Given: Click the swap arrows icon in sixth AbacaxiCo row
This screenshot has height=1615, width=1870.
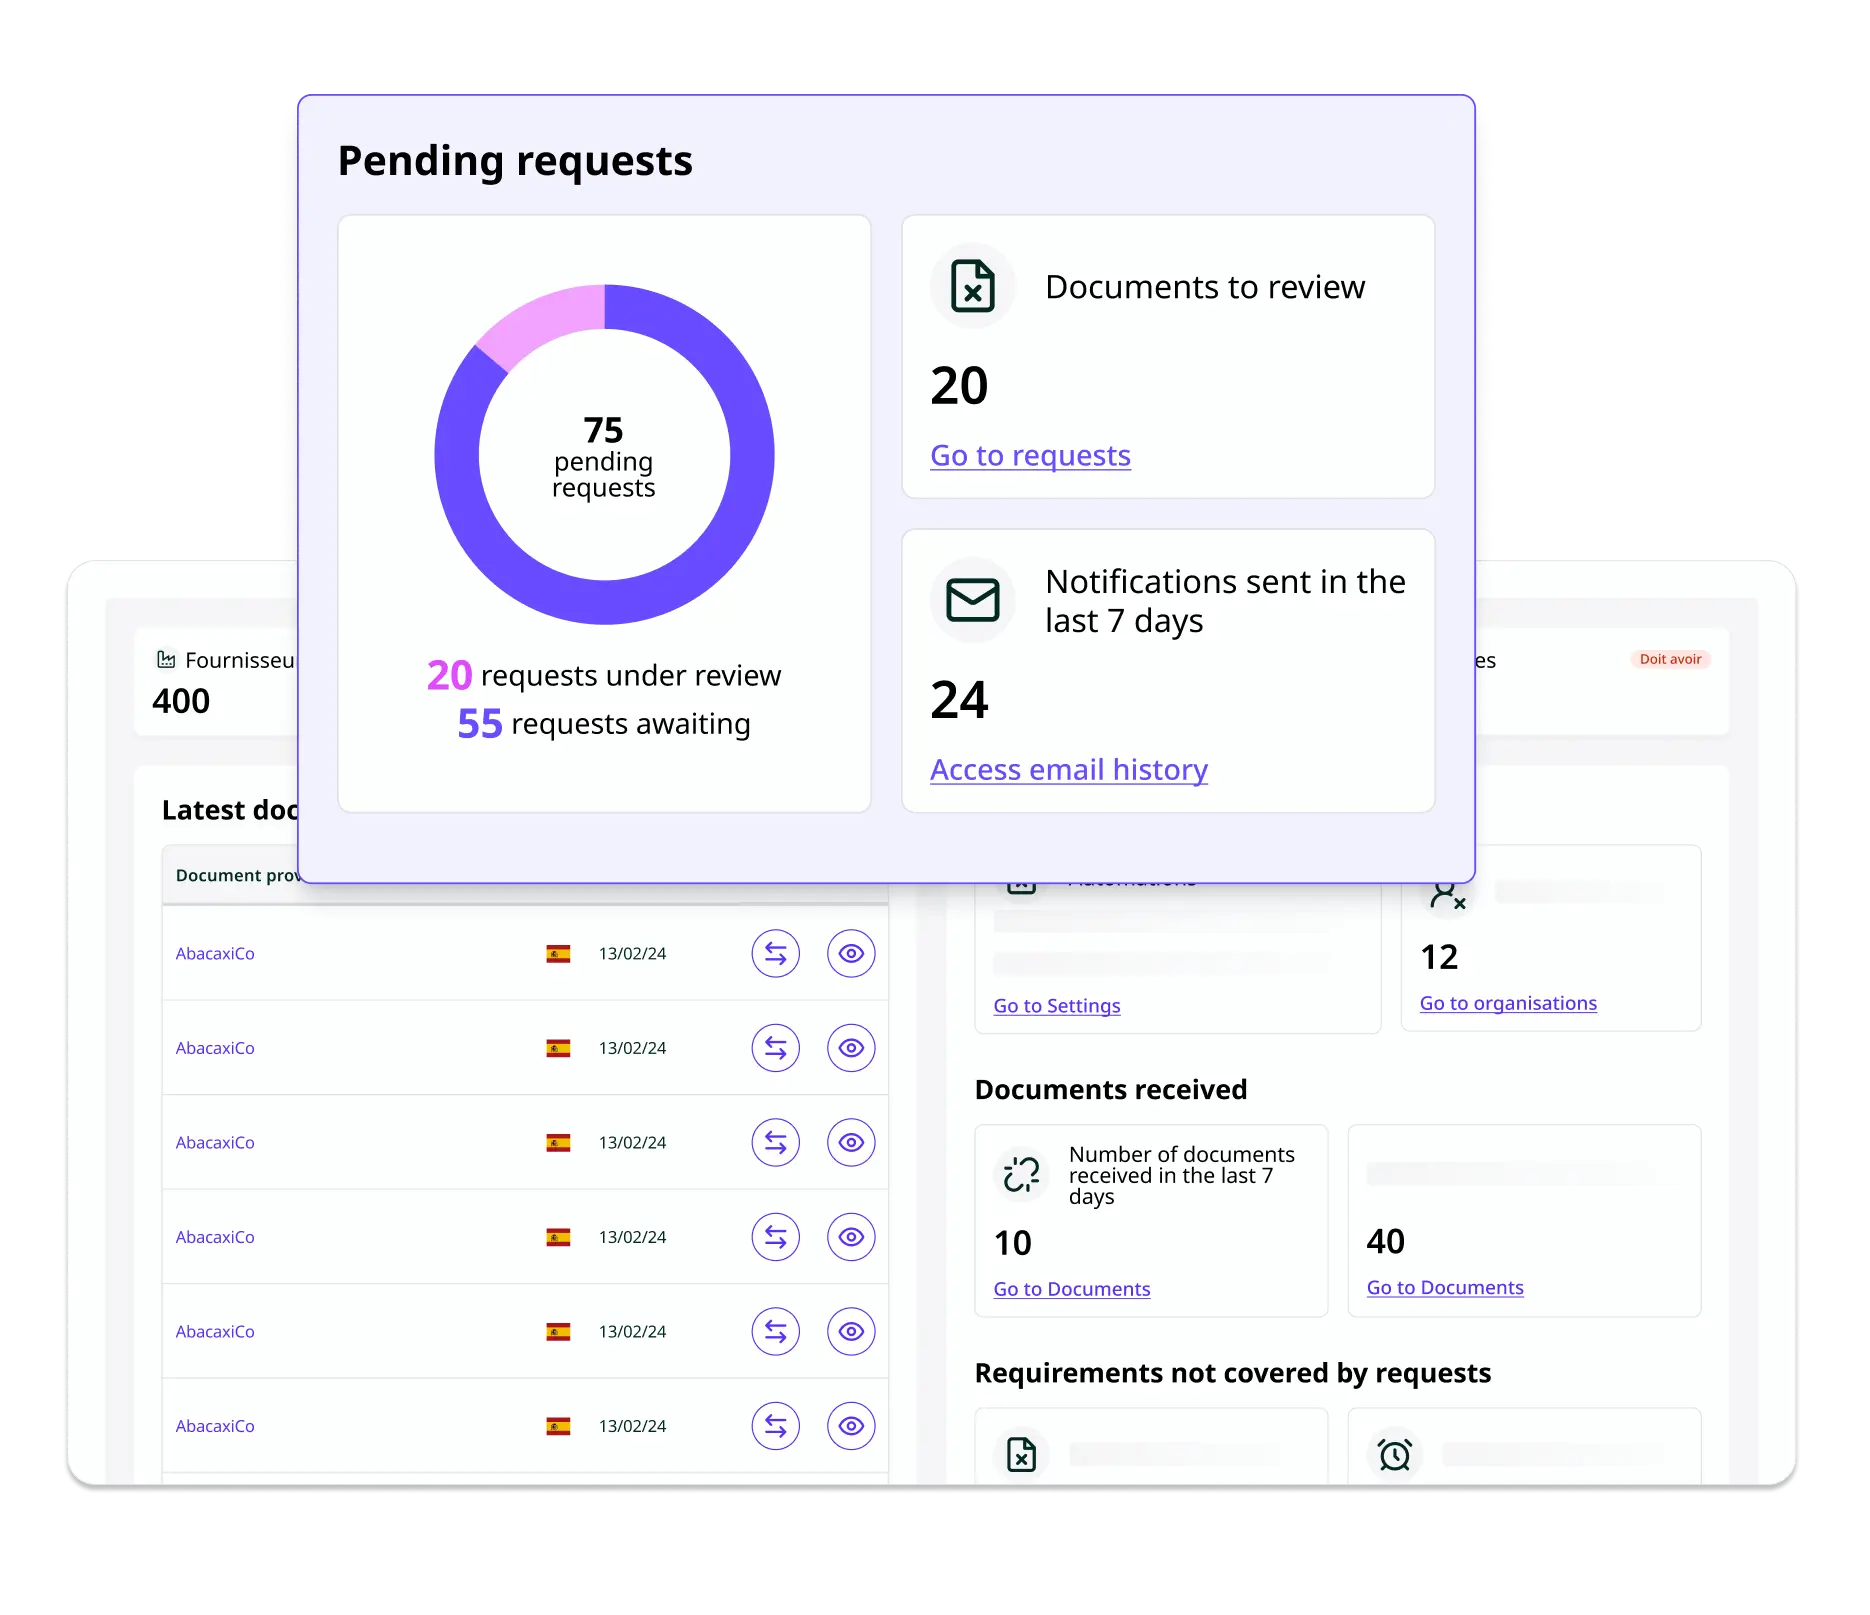Looking at the screenshot, I should tap(775, 1426).
